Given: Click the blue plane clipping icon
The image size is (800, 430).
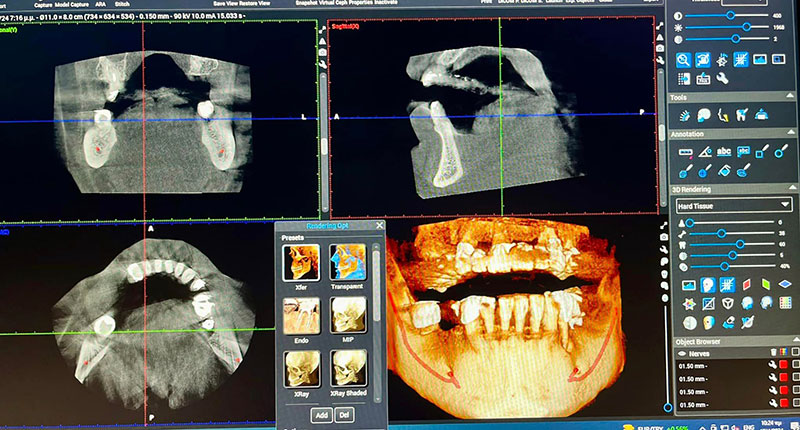Looking at the screenshot, I should click(x=785, y=284).
